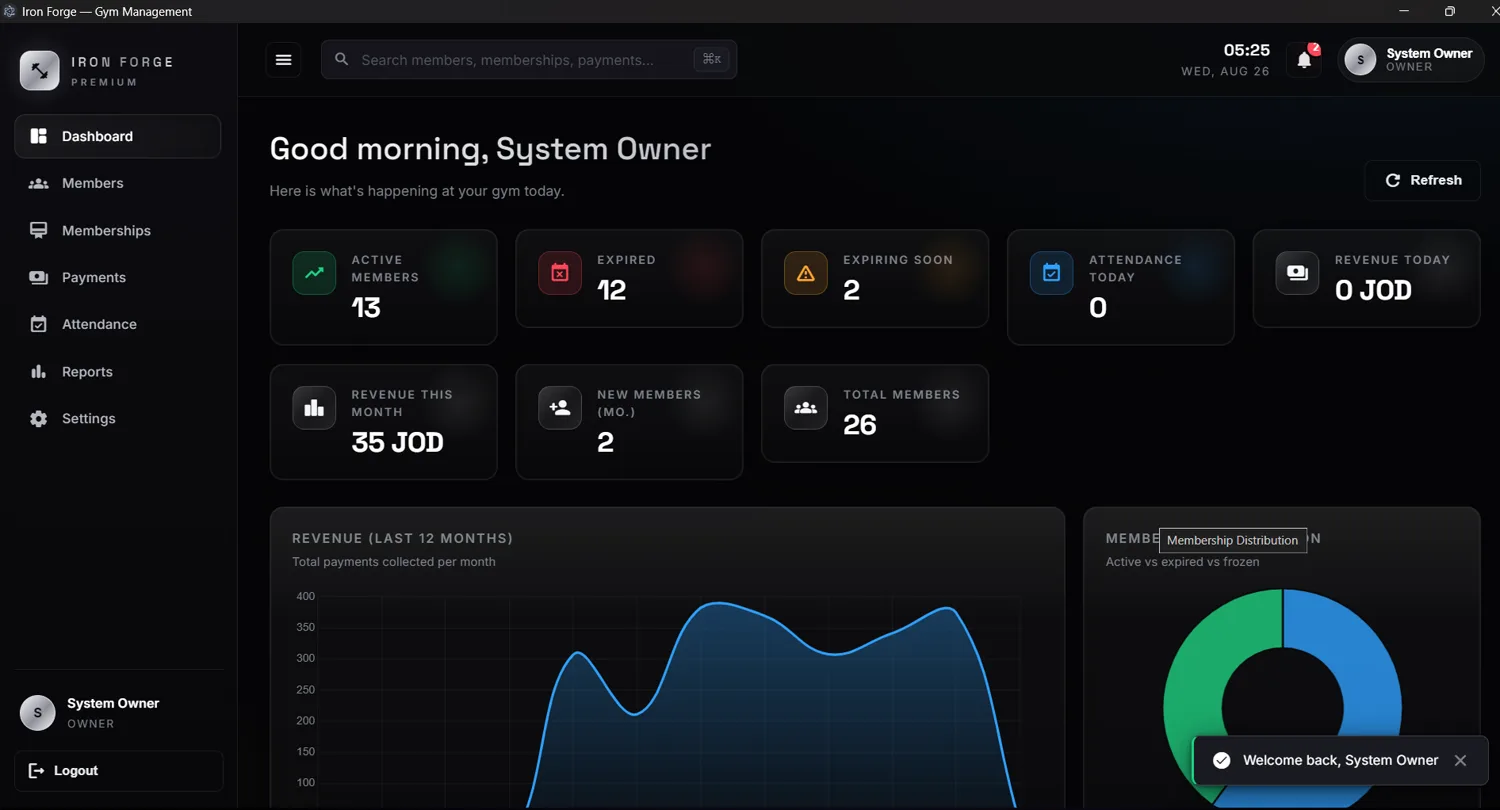Viewport: 1500px width, 810px height.
Task: Click the Expiring Soon warning icon
Action: tap(806, 273)
